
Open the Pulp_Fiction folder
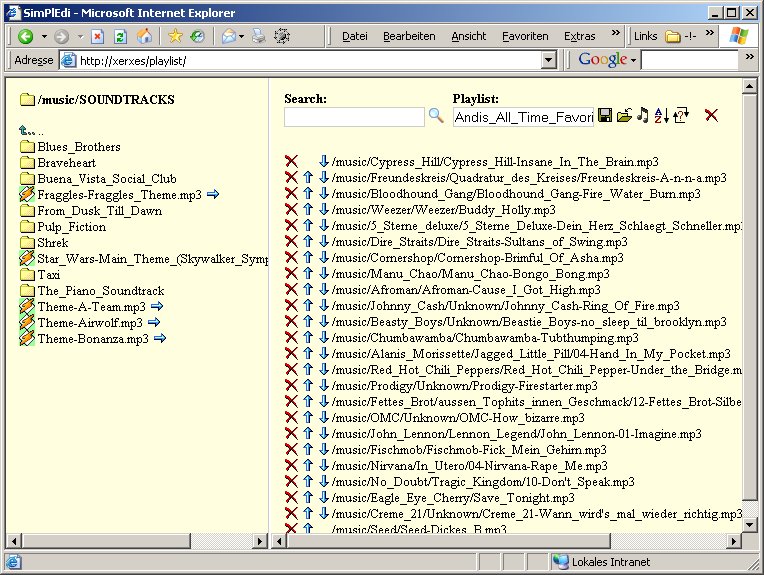click(x=72, y=227)
